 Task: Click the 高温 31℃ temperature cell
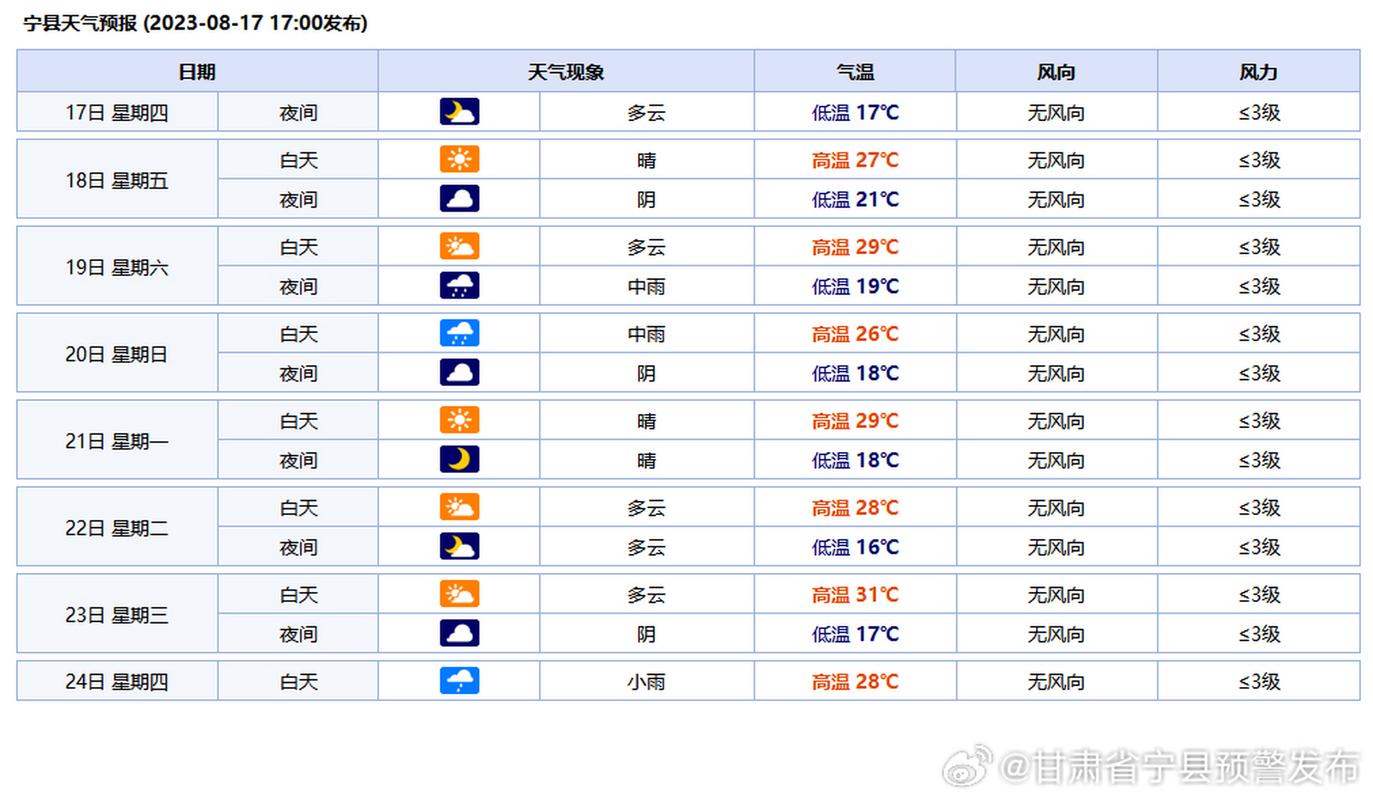click(855, 594)
